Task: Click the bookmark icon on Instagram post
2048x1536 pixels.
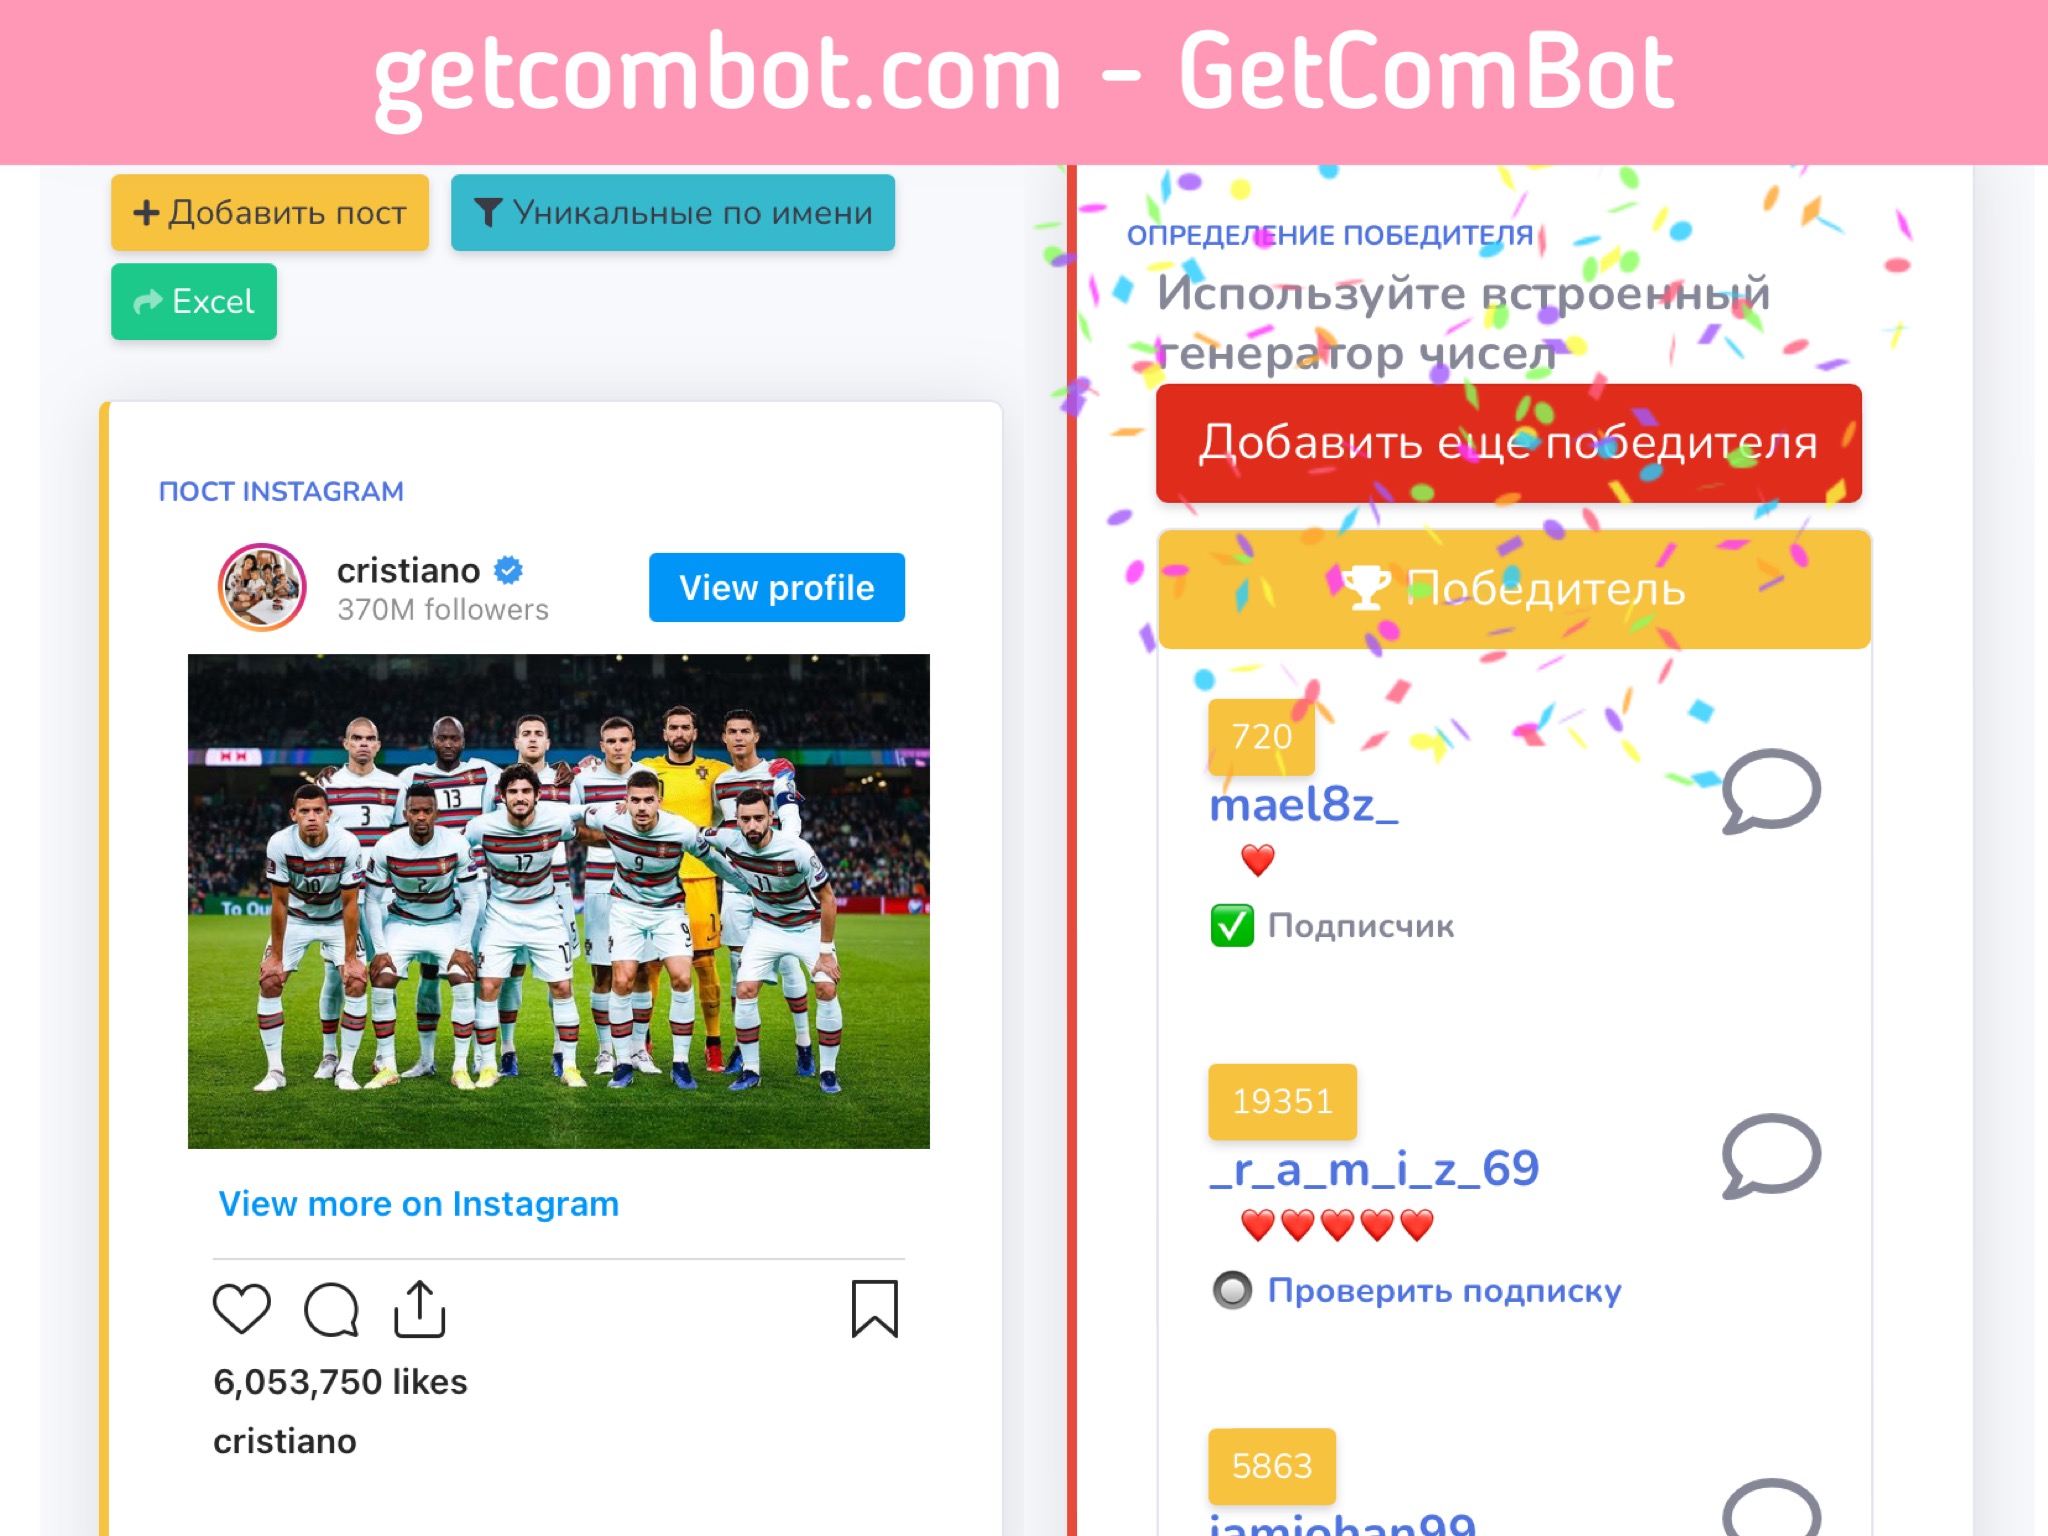Action: tap(876, 1302)
